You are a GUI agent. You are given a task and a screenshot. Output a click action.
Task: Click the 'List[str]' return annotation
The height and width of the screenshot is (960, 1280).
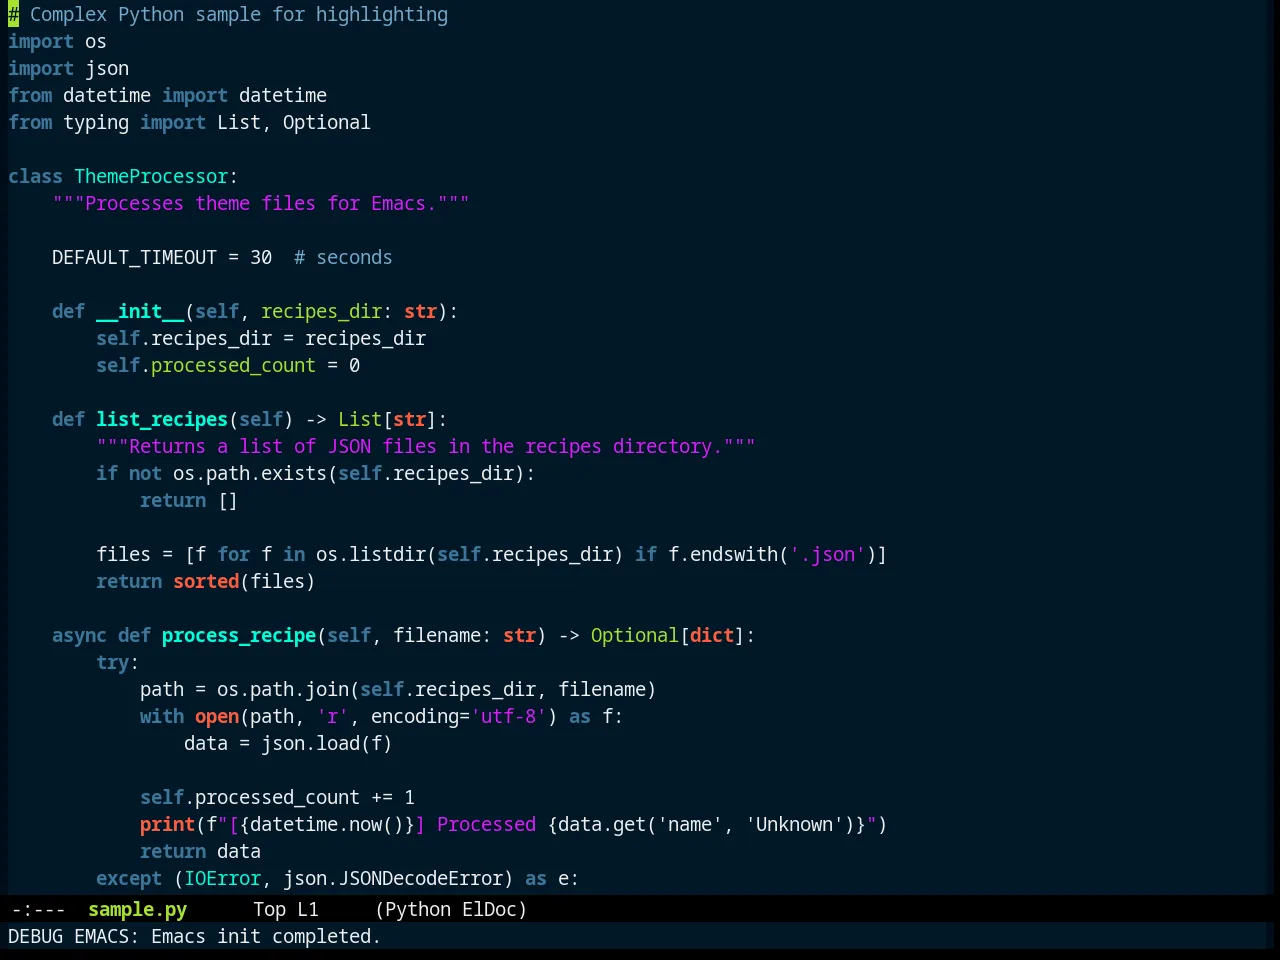coord(387,419)
